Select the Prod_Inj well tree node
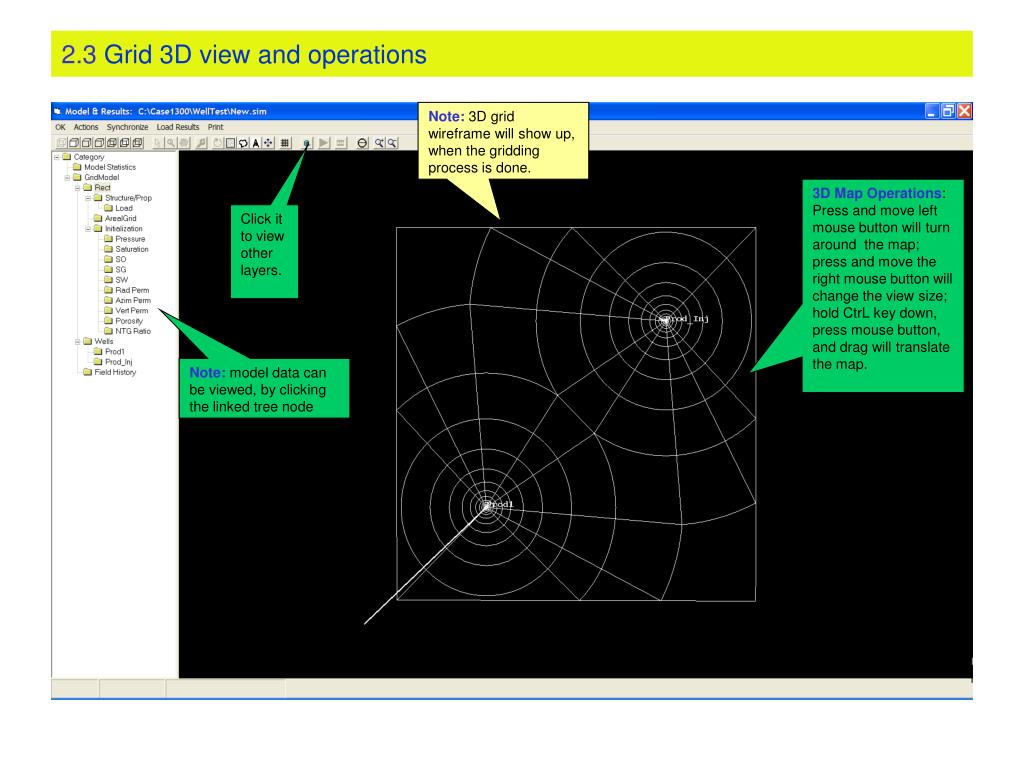 (118, 362)
